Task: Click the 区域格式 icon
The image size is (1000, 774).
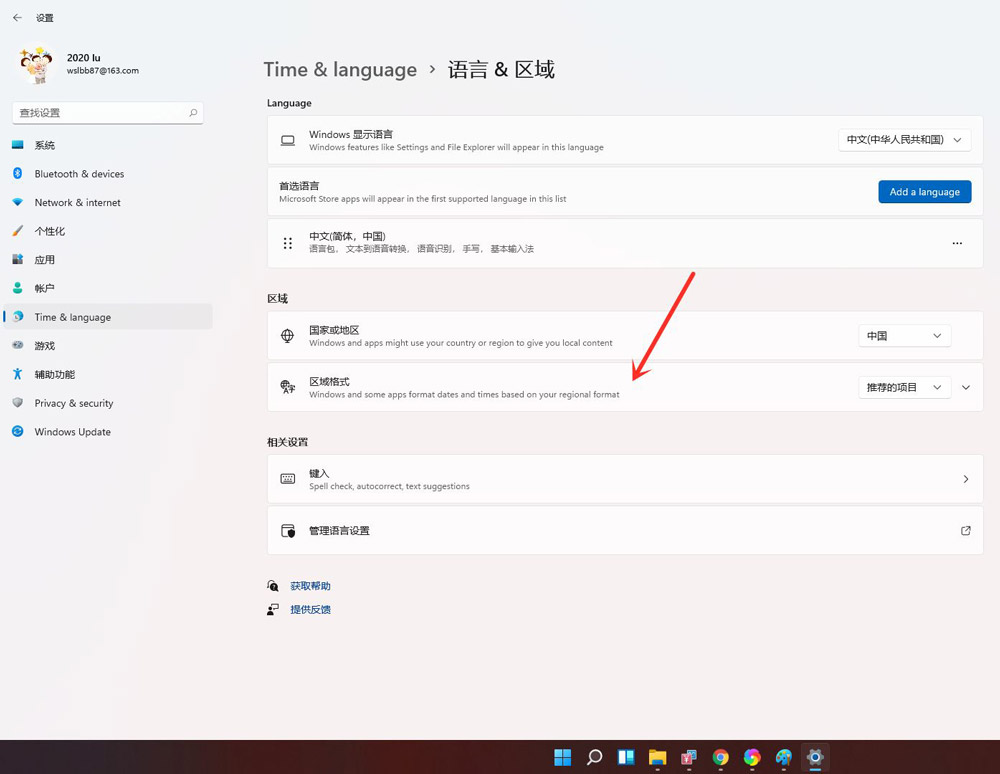Action: 289,387
